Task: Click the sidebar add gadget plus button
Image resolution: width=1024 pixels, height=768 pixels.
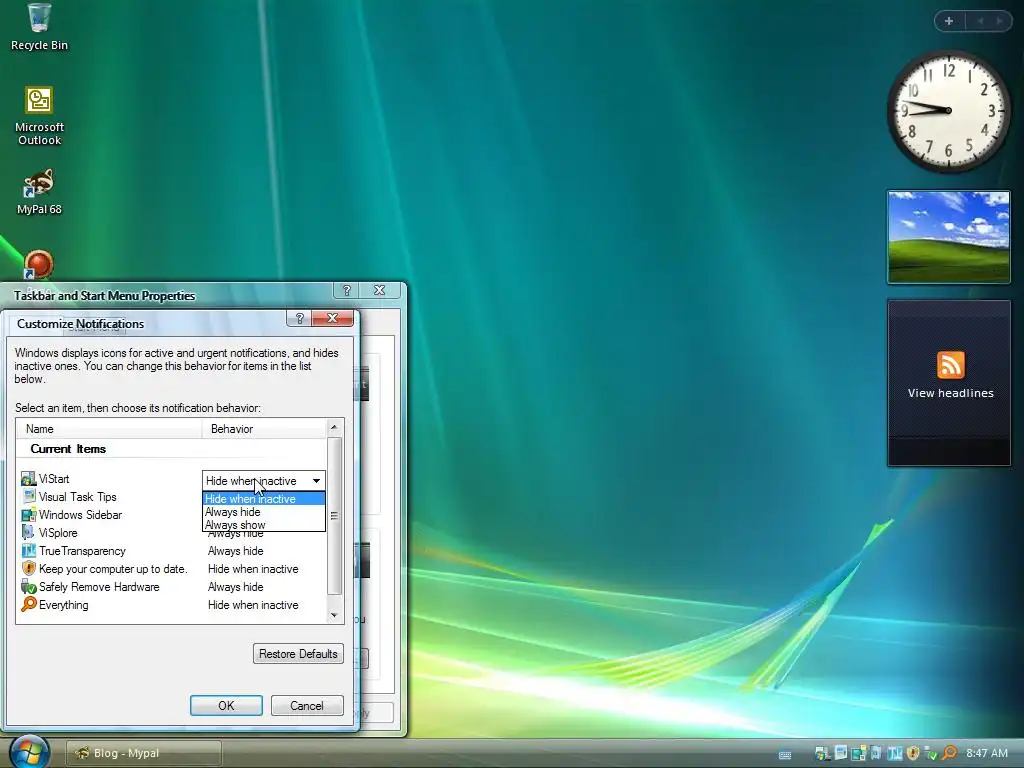Action: [x=949, y=21]
